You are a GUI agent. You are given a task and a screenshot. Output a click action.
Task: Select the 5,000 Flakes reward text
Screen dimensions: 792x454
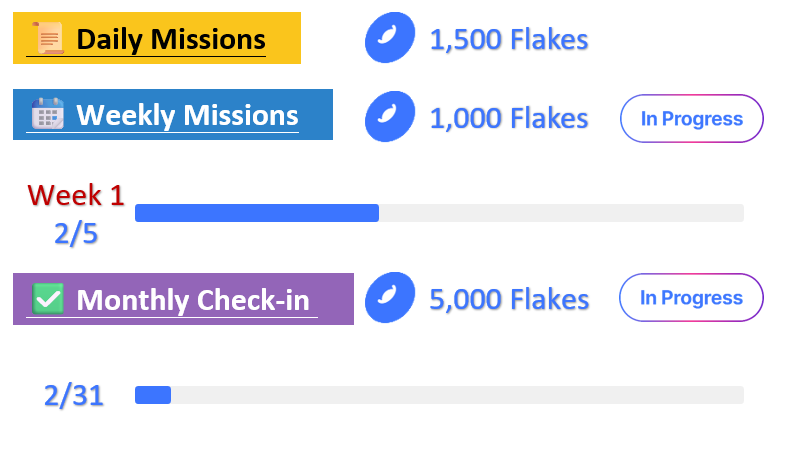point(509,299)
